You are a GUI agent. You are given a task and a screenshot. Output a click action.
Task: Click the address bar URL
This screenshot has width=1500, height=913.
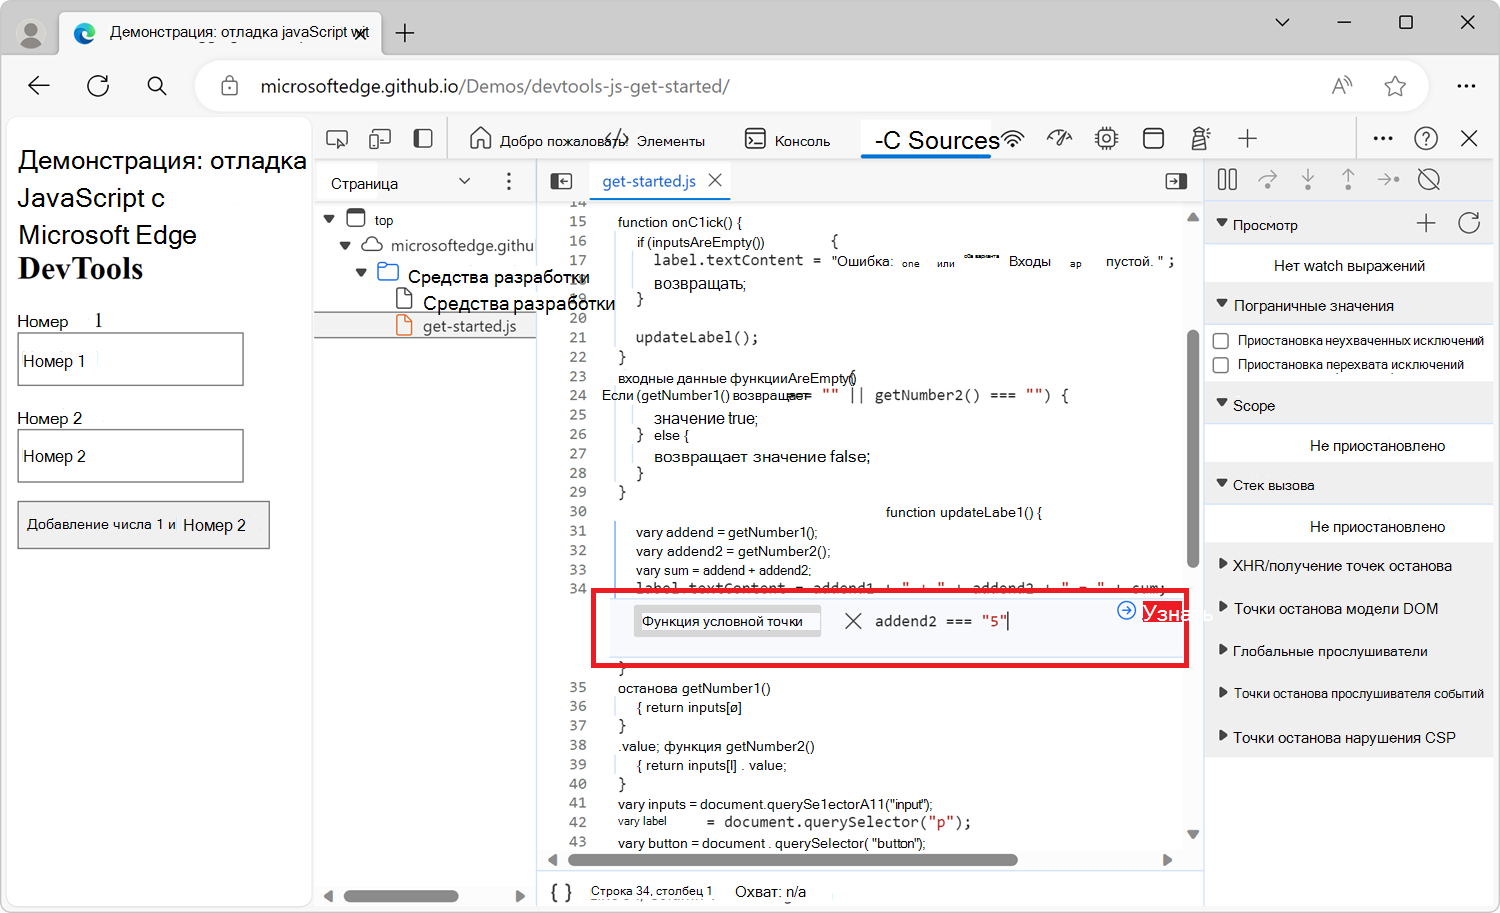click(495, 86)
